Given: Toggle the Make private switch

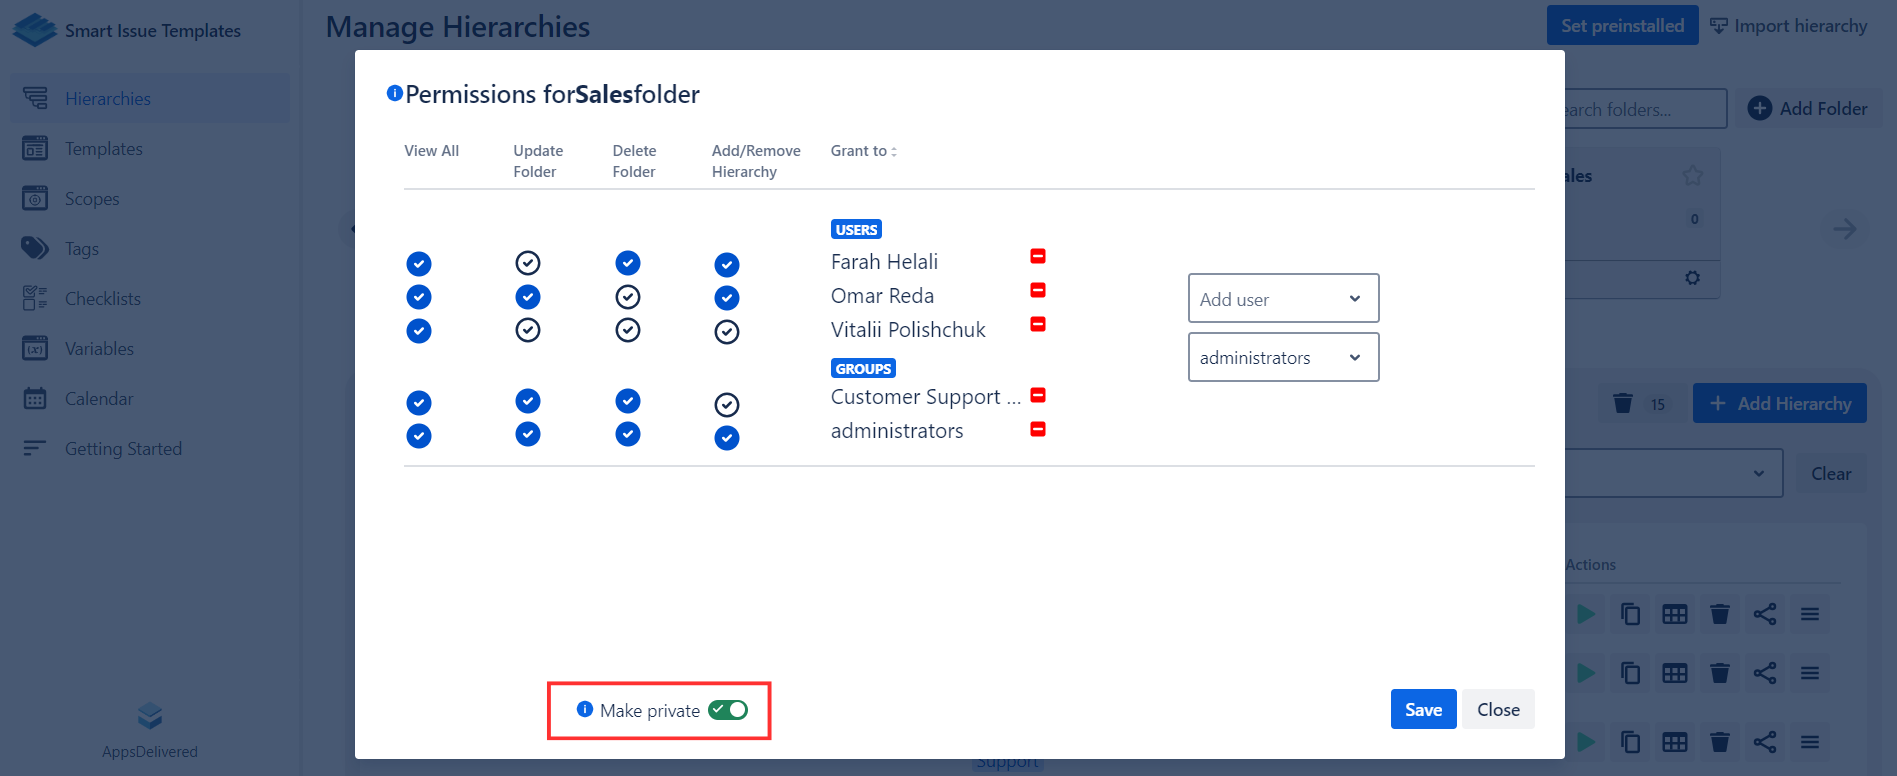Looking at the screenshot, I should pyautogui.click(x=728, y=710).
